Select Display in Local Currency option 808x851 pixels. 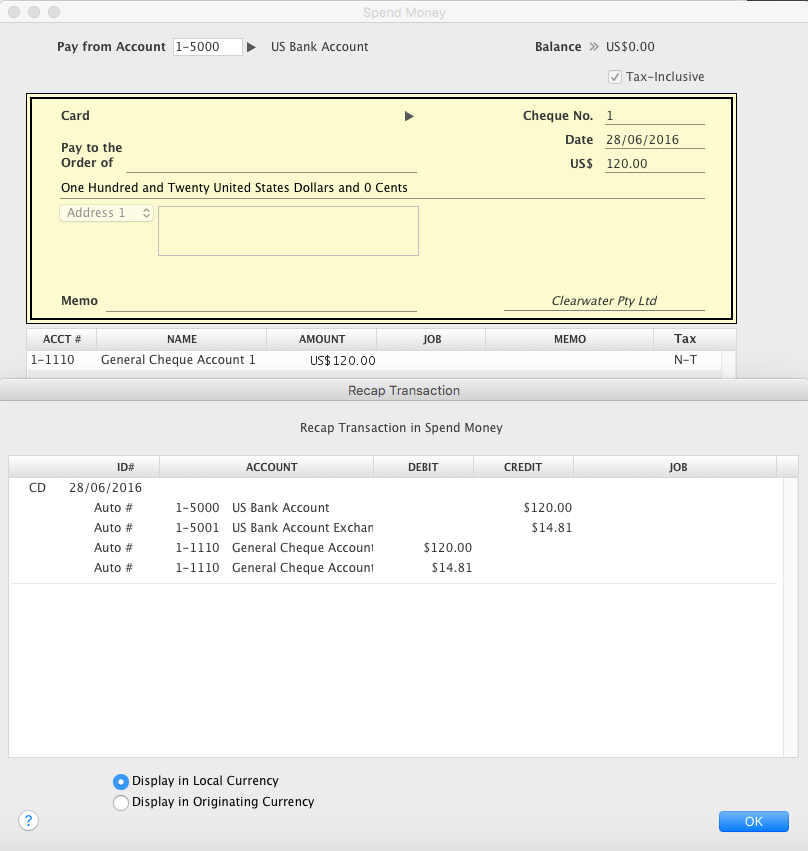point(121,781)
